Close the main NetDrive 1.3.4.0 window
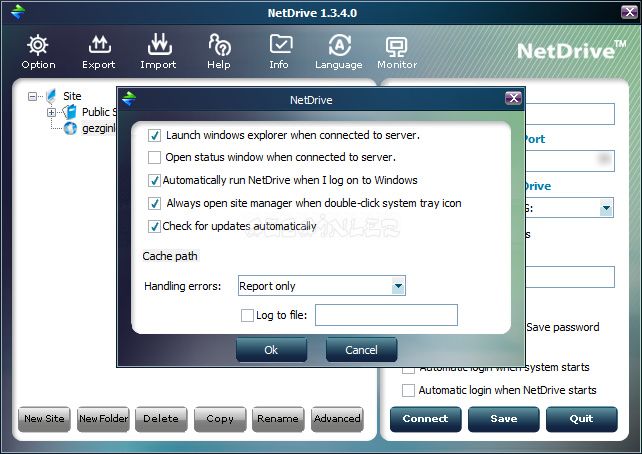 point(629,12)
